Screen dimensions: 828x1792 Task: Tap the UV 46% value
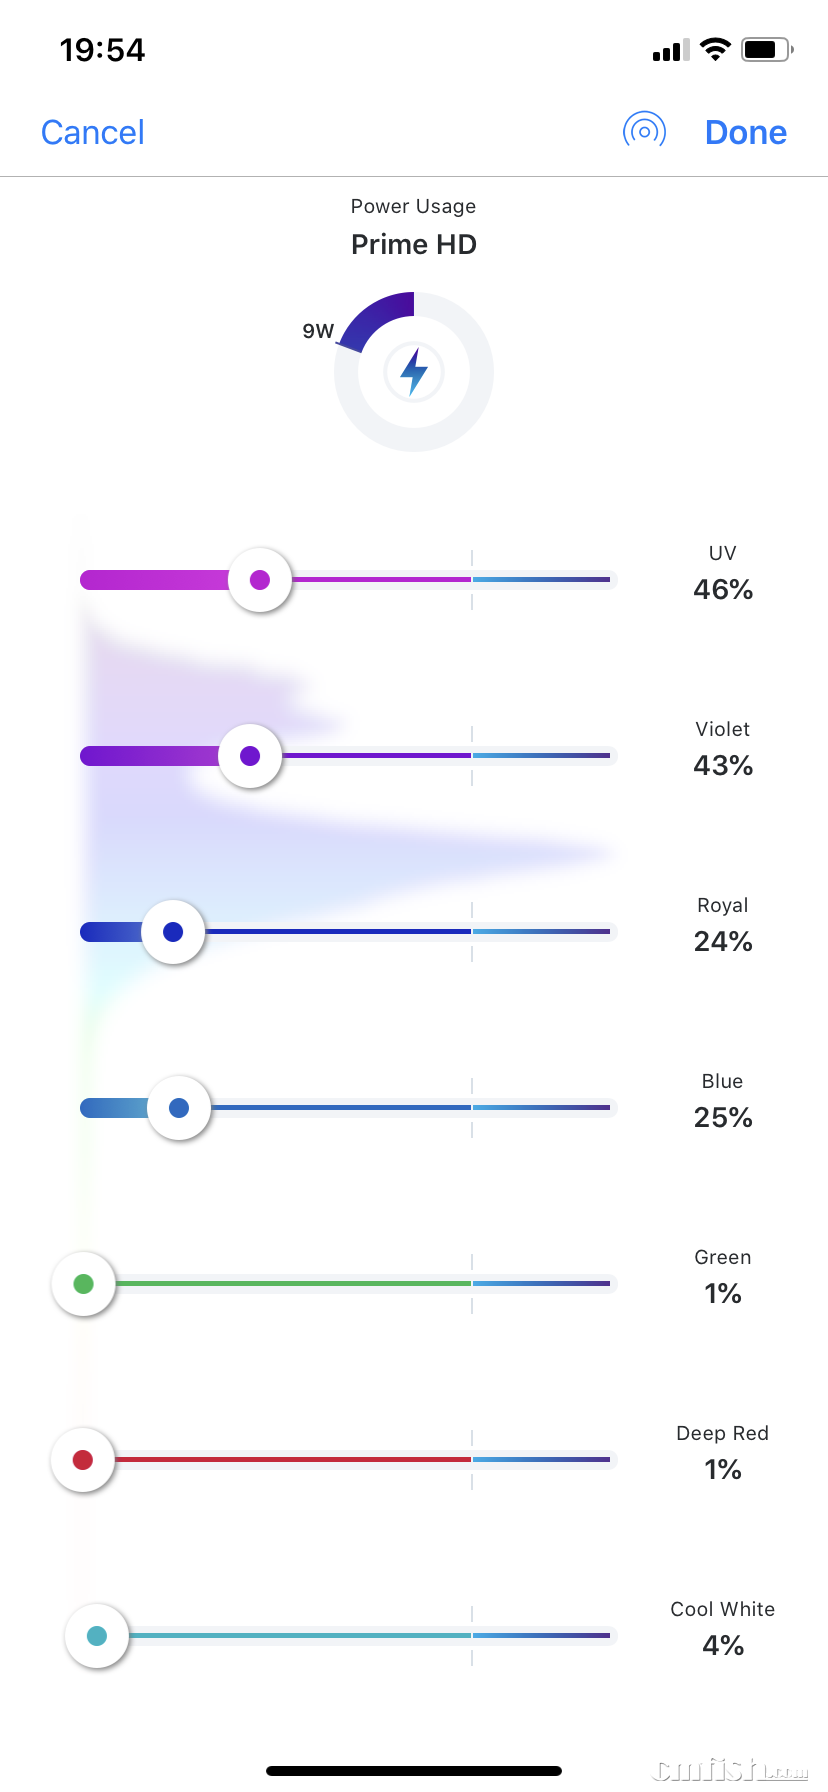click(723, 590)
